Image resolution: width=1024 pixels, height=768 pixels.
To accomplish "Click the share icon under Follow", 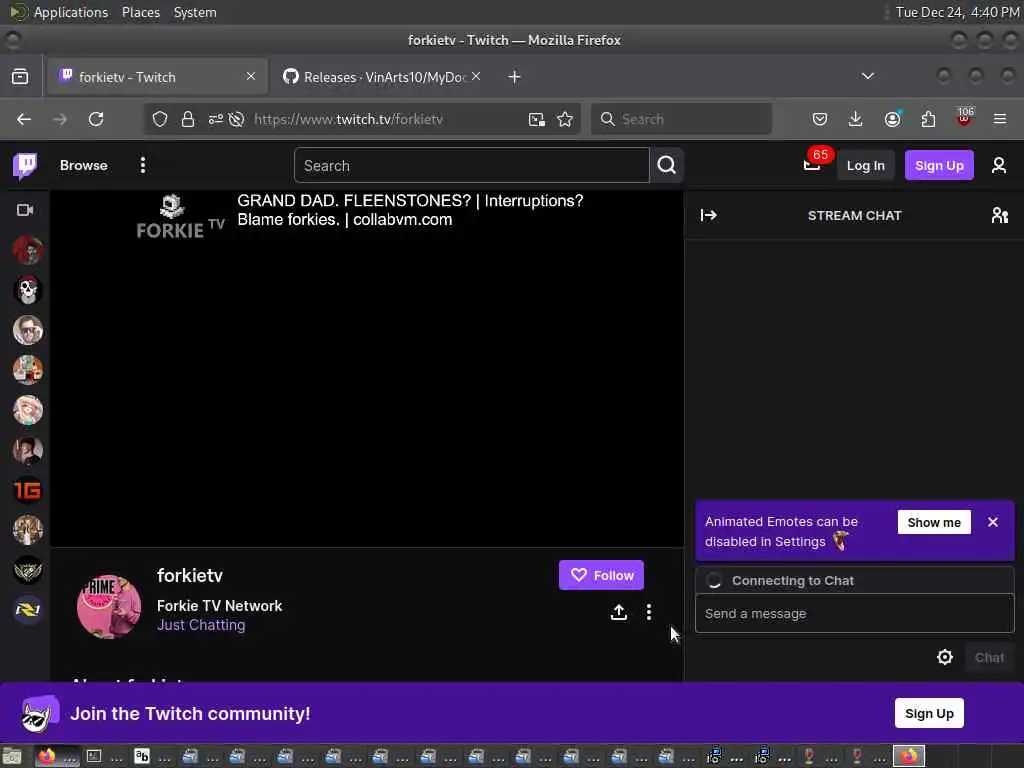I will pos(618,612).
